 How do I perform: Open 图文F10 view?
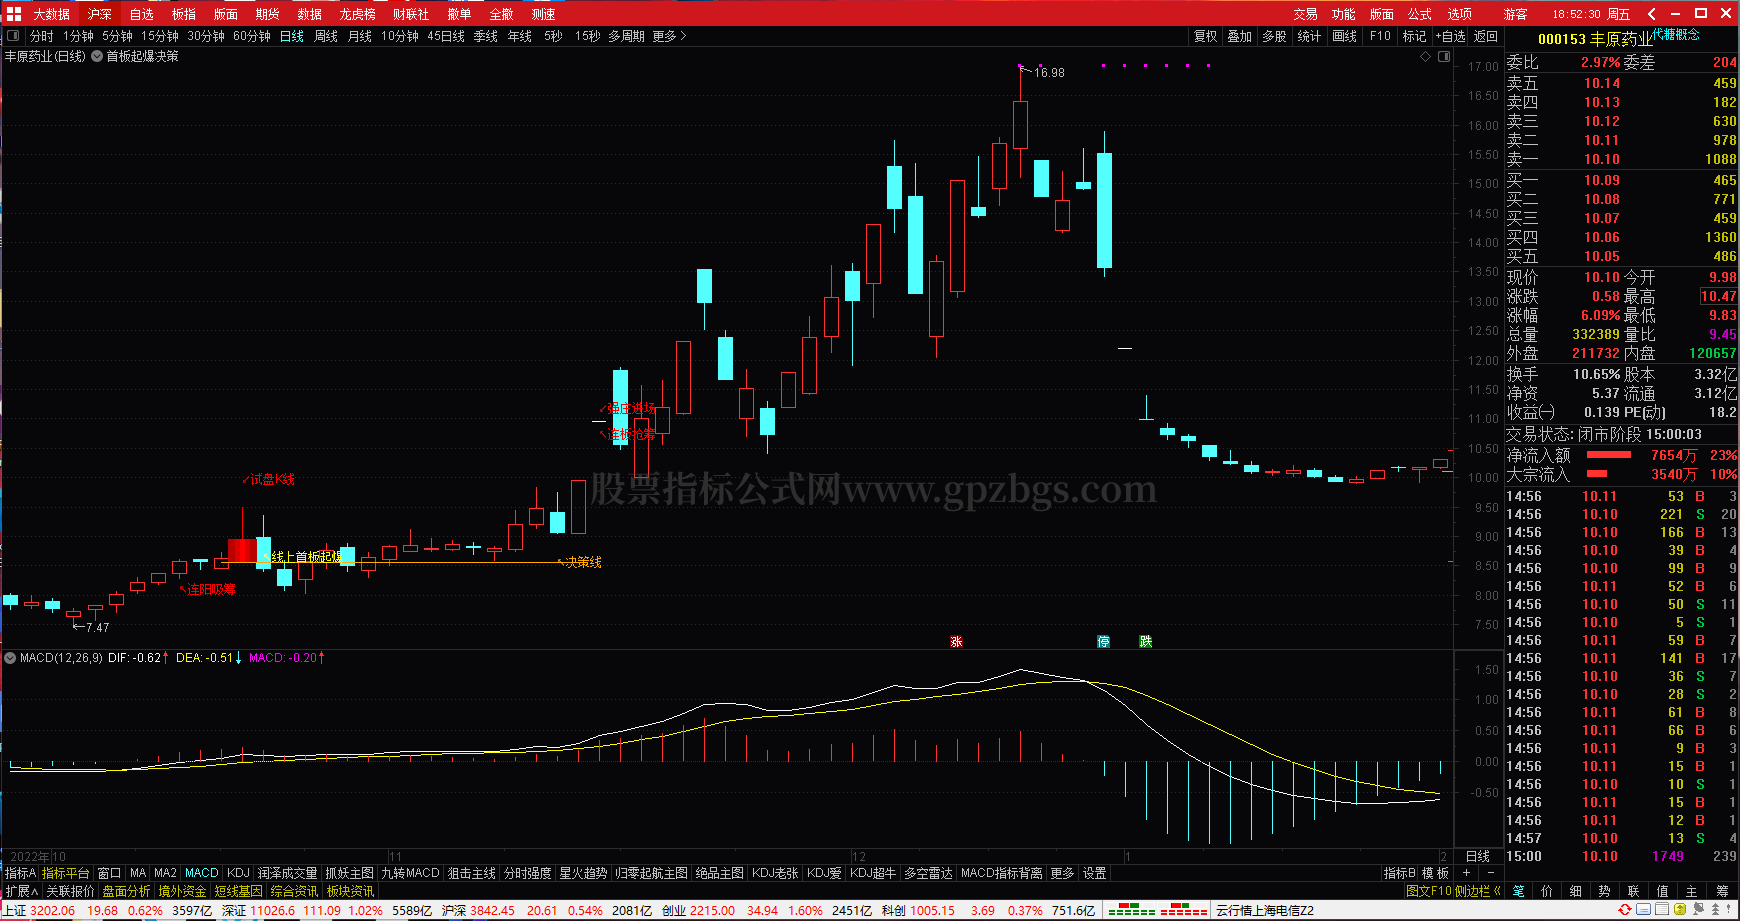coord(1428,891)
